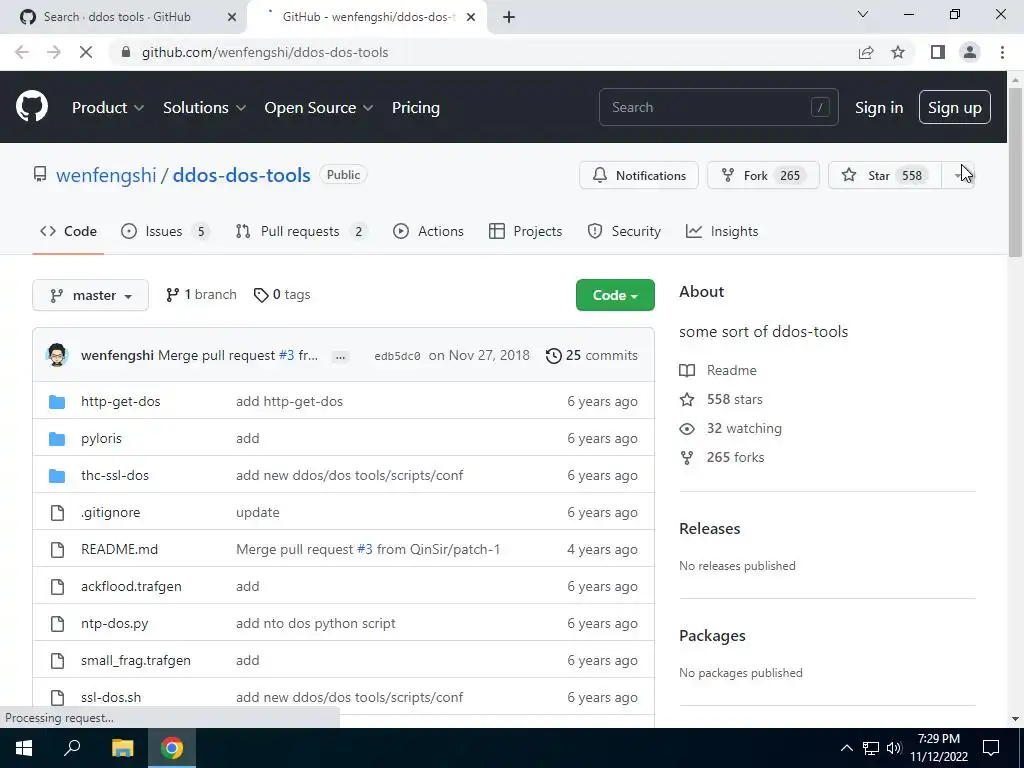
Task: Open the master branch selector
Action: click(x=90, y=295)
